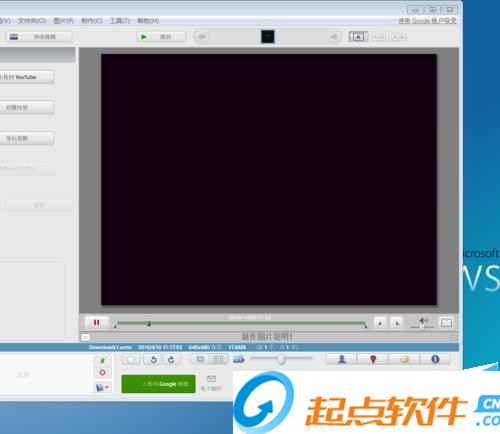500x434 pixels.
Task: Adjust the volume slider under the speaker
Action: pos(422,327)
